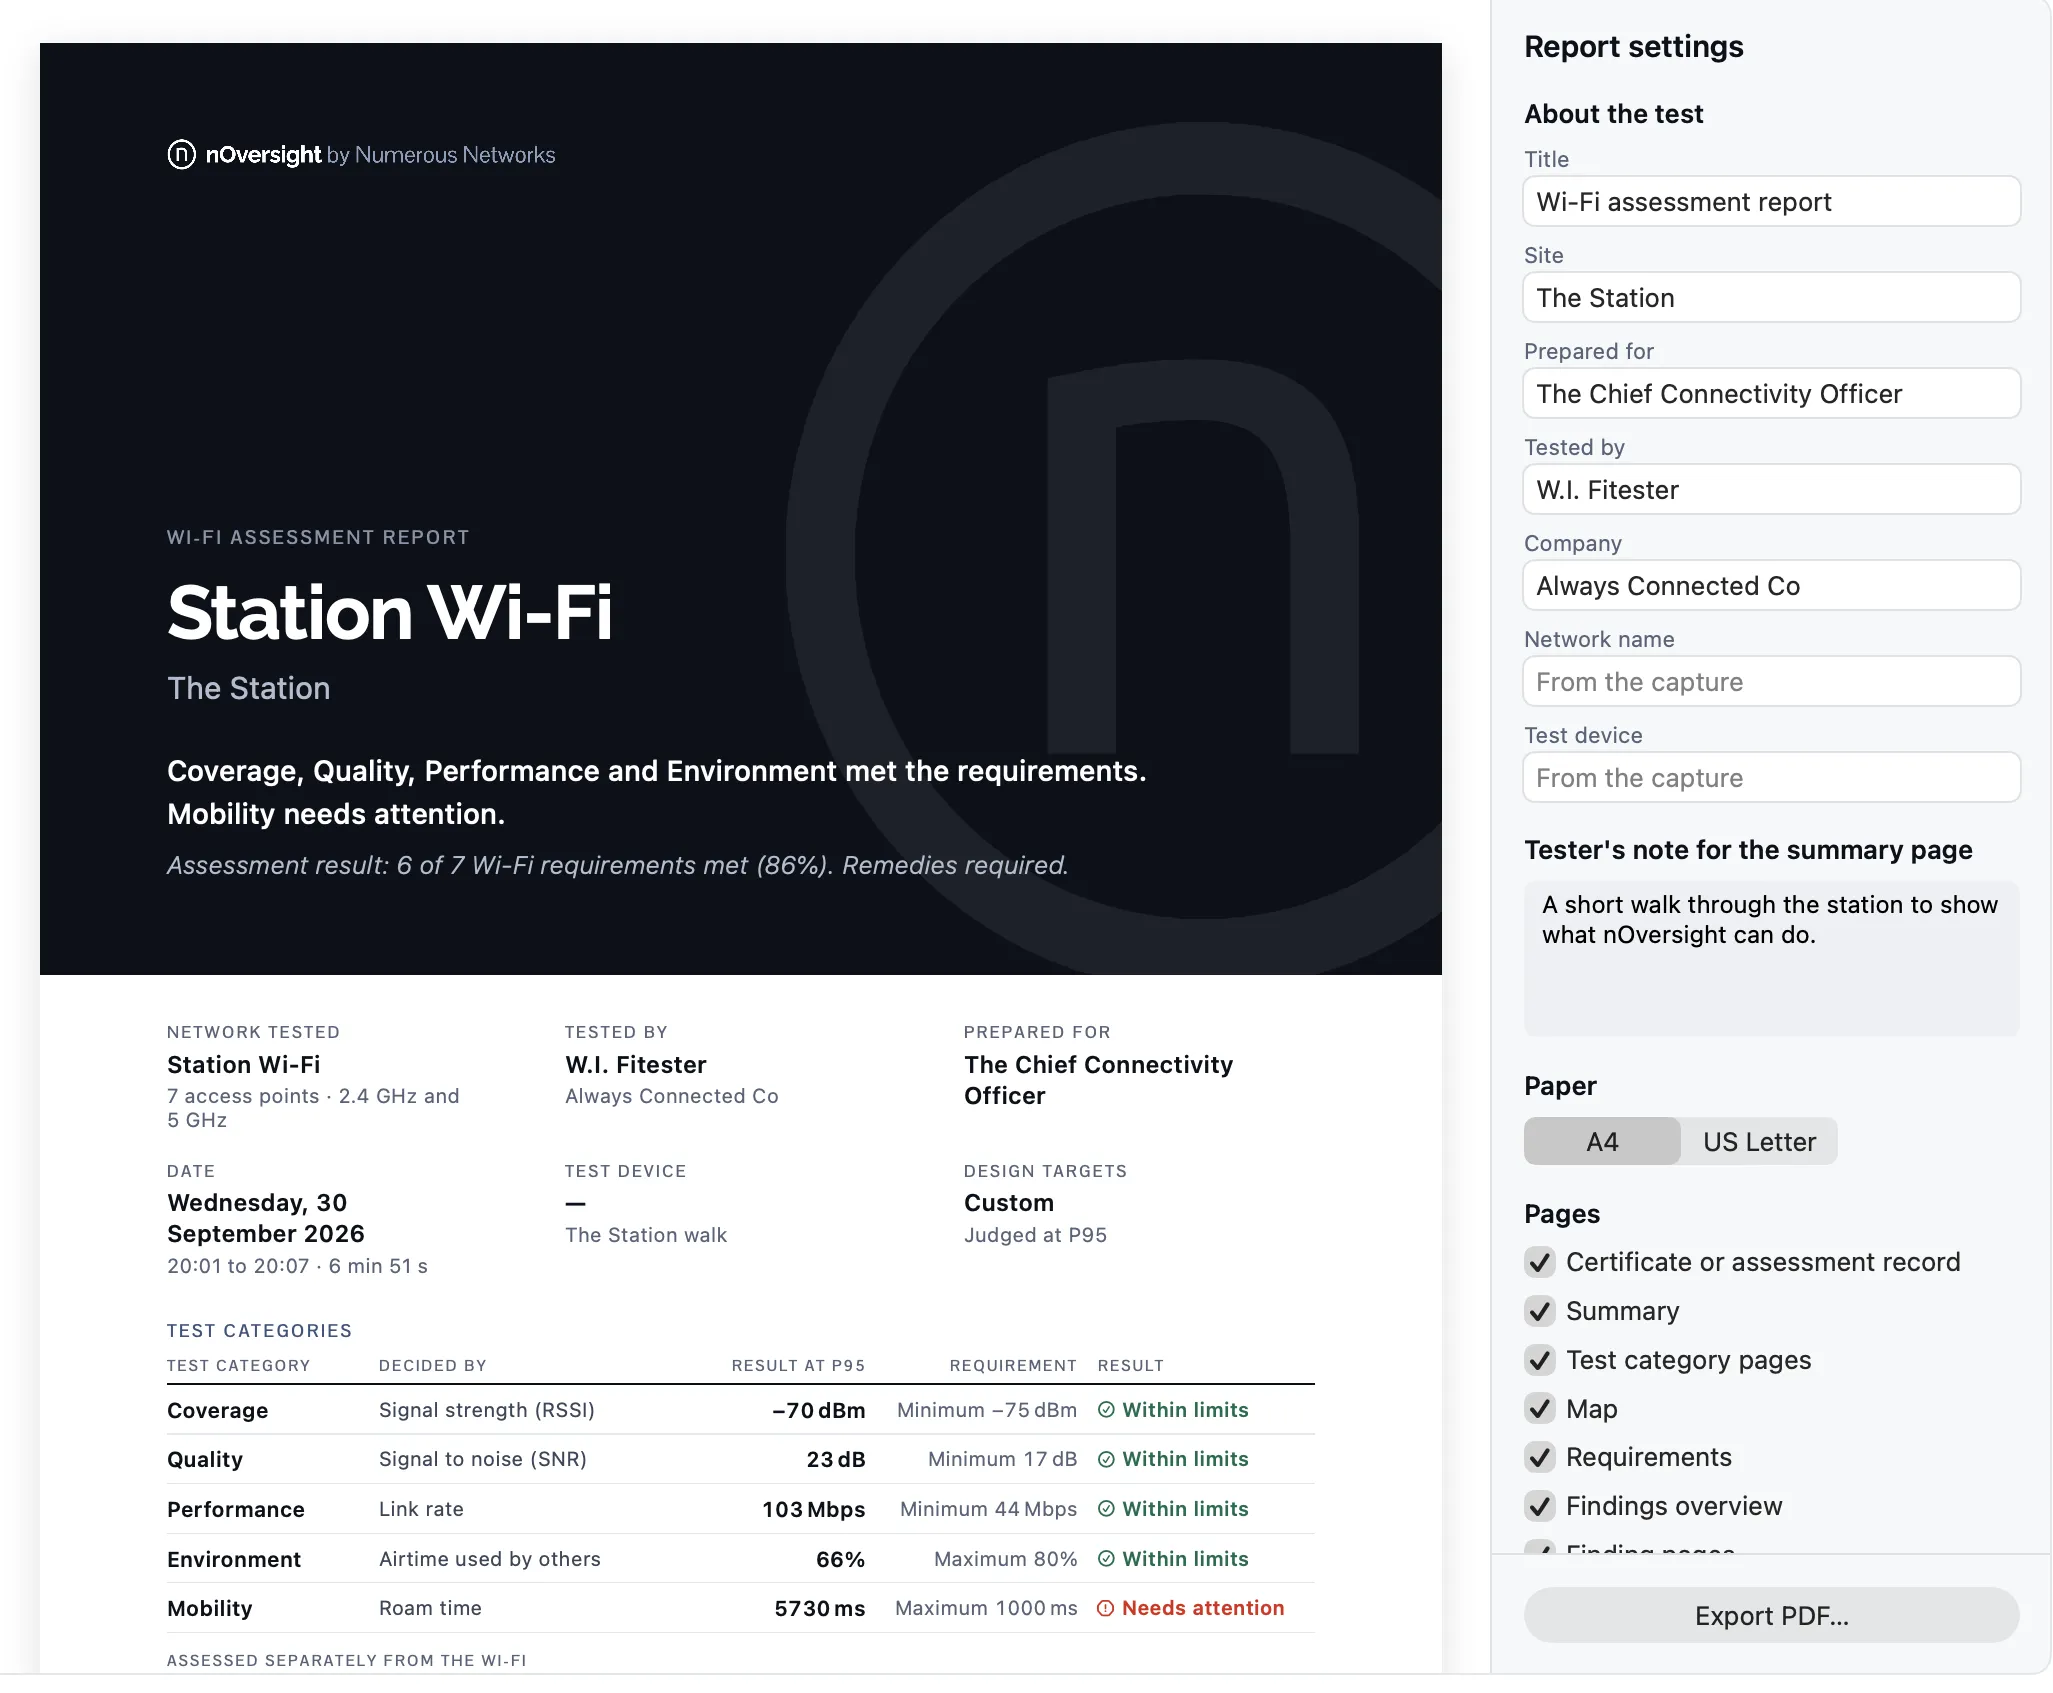2053x1693 pixels.
Task: Toggle the Test category pages checkbox
Action: pyautogui.click(x=1540, y=1360)
